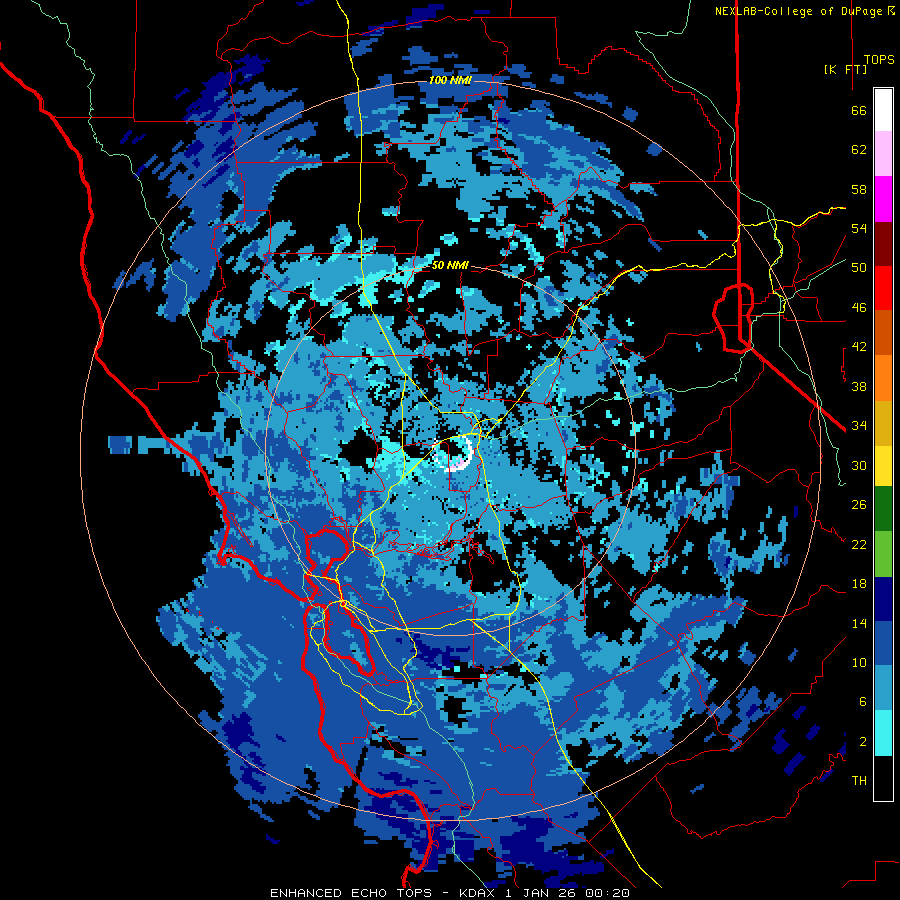Select the dark orange legend swatch
The image size is (900, 900).
pos(883,332)
